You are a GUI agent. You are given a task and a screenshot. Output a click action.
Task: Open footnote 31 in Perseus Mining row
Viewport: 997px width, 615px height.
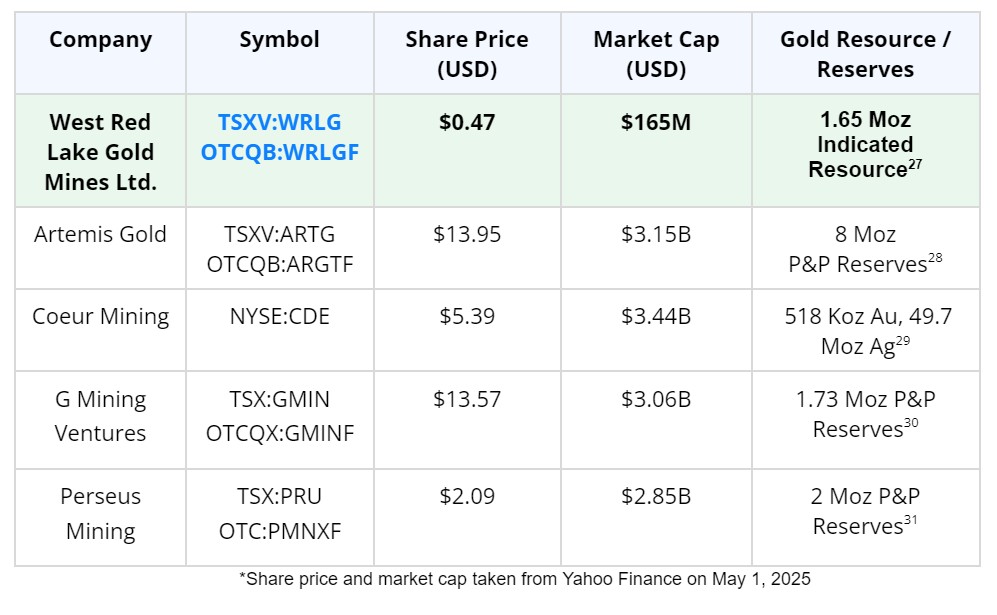pyautogui.click(x=910, y=520)
